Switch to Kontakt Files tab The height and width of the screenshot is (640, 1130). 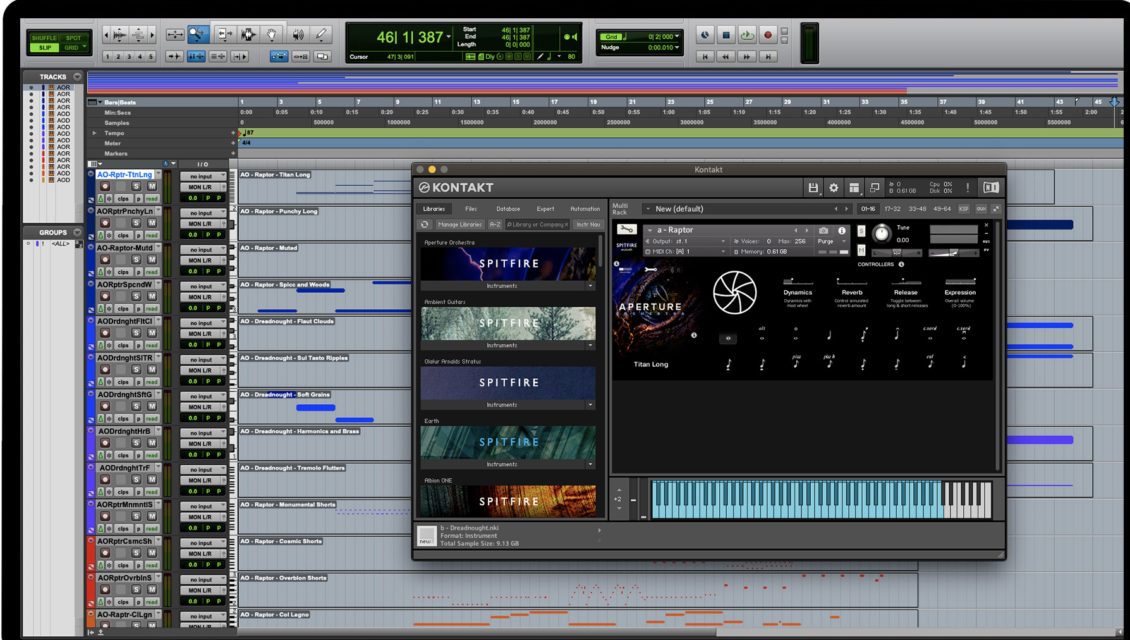(x=471, y=209)
